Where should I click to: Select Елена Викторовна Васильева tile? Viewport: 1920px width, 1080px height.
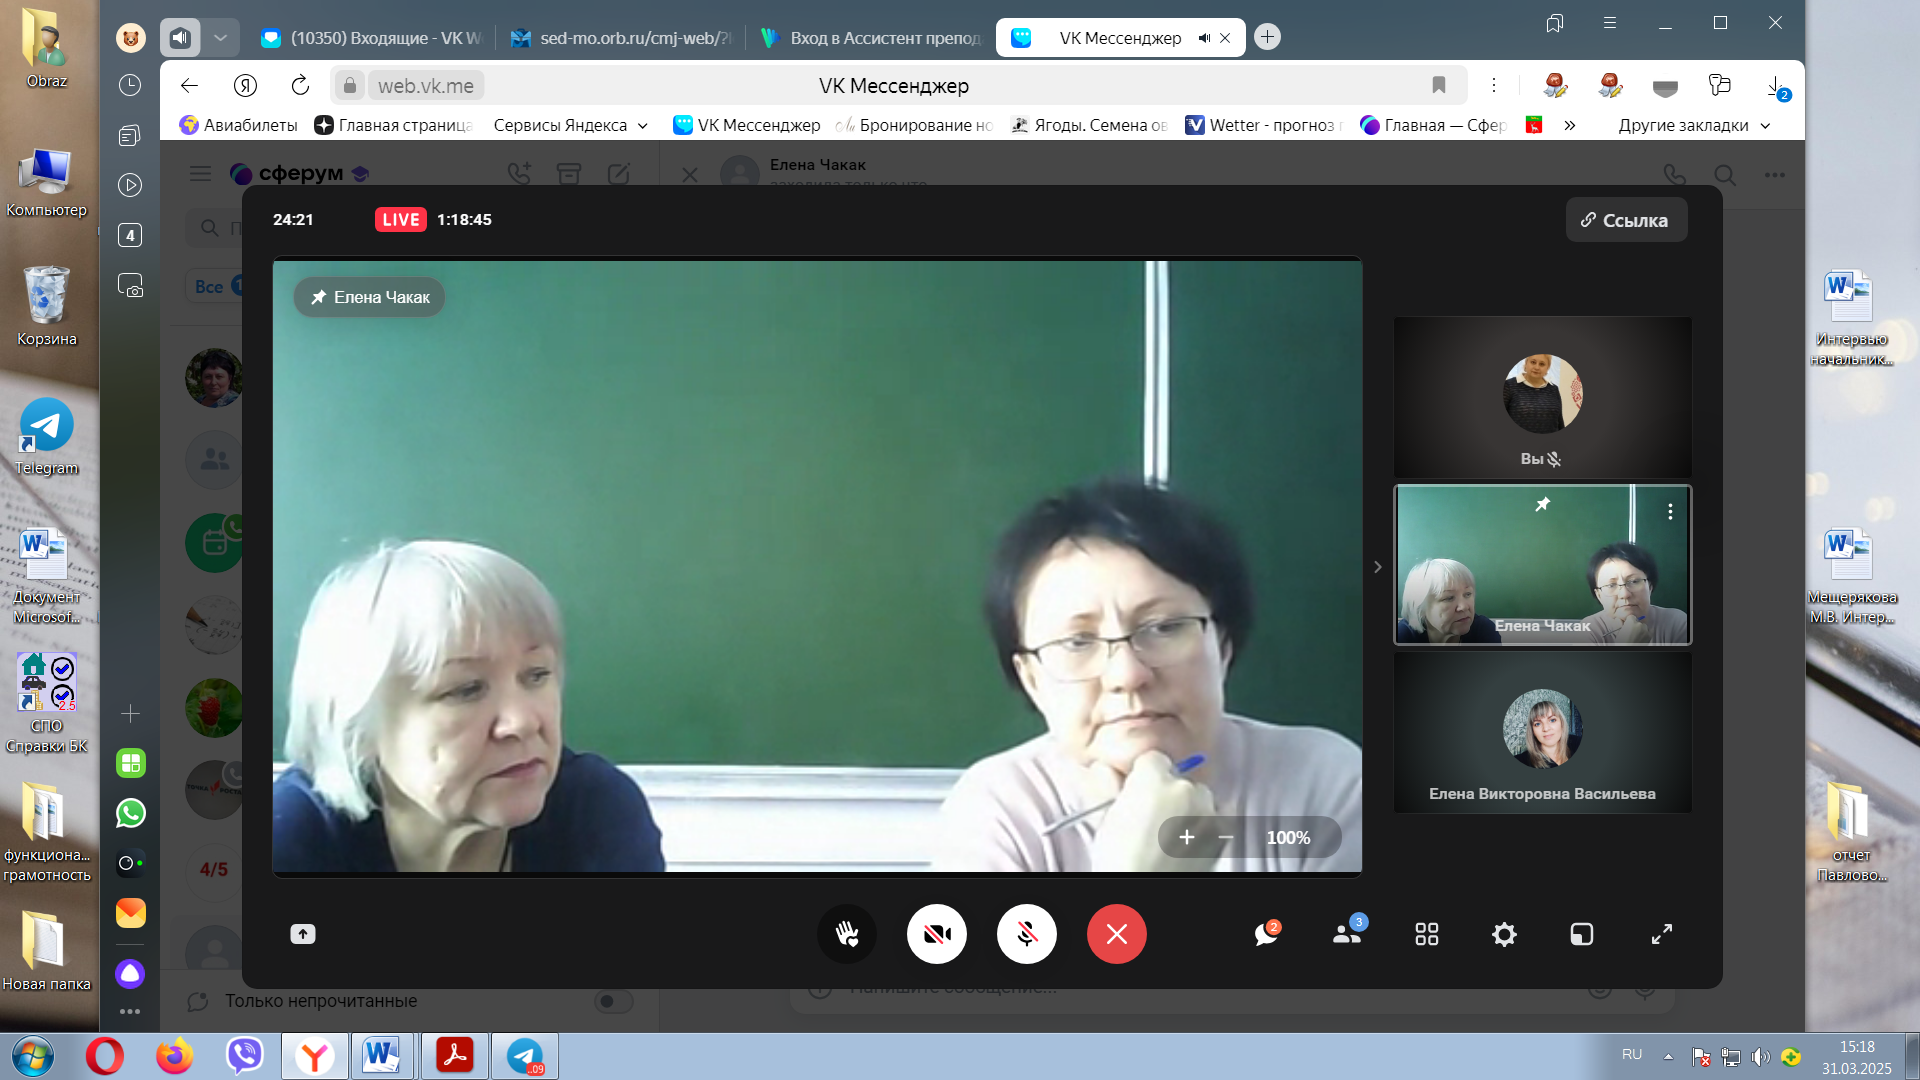1542,733
